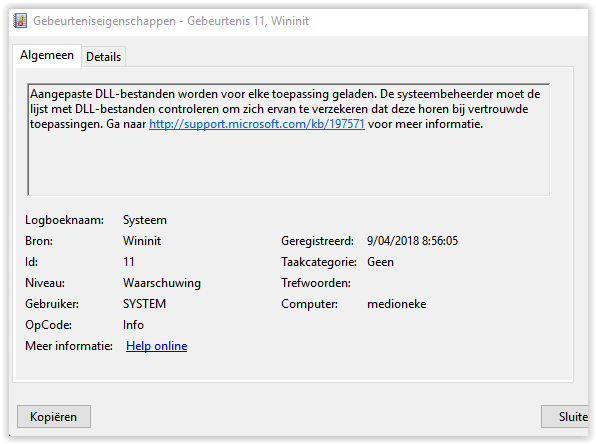Select the event Id value 11

[x=129, y=262]
